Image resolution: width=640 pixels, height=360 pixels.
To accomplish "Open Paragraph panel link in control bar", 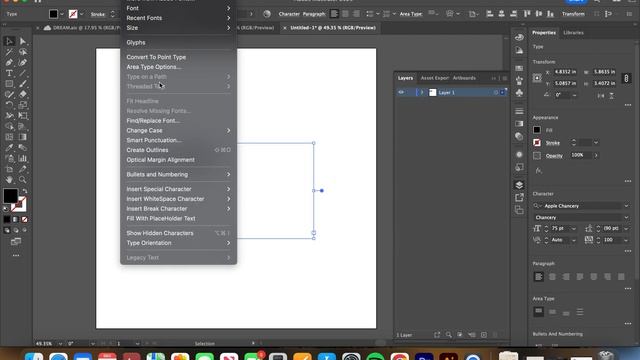I will 314,14.
